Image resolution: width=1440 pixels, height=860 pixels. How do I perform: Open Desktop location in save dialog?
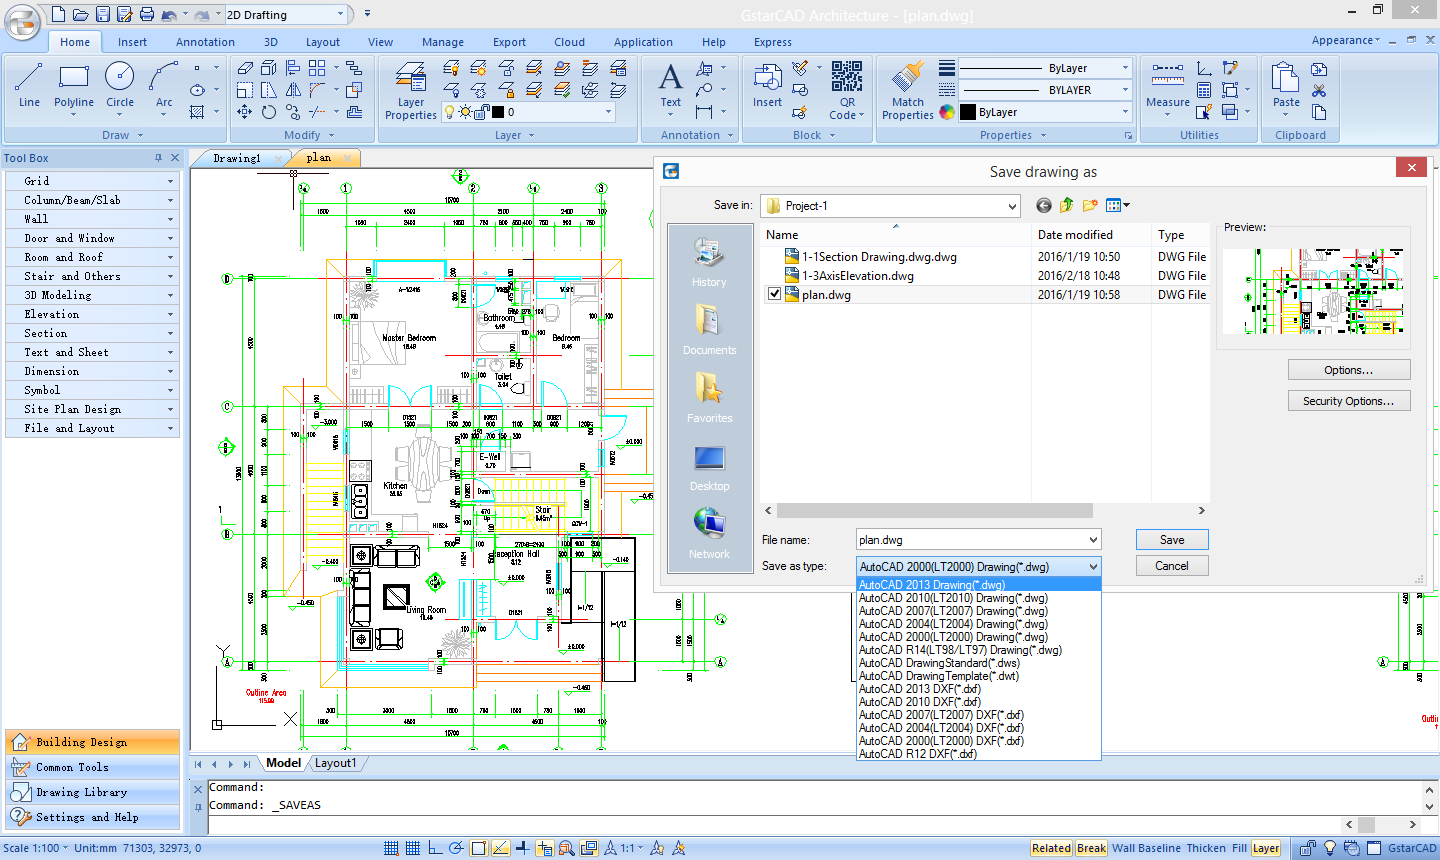(x=709, y=466)
